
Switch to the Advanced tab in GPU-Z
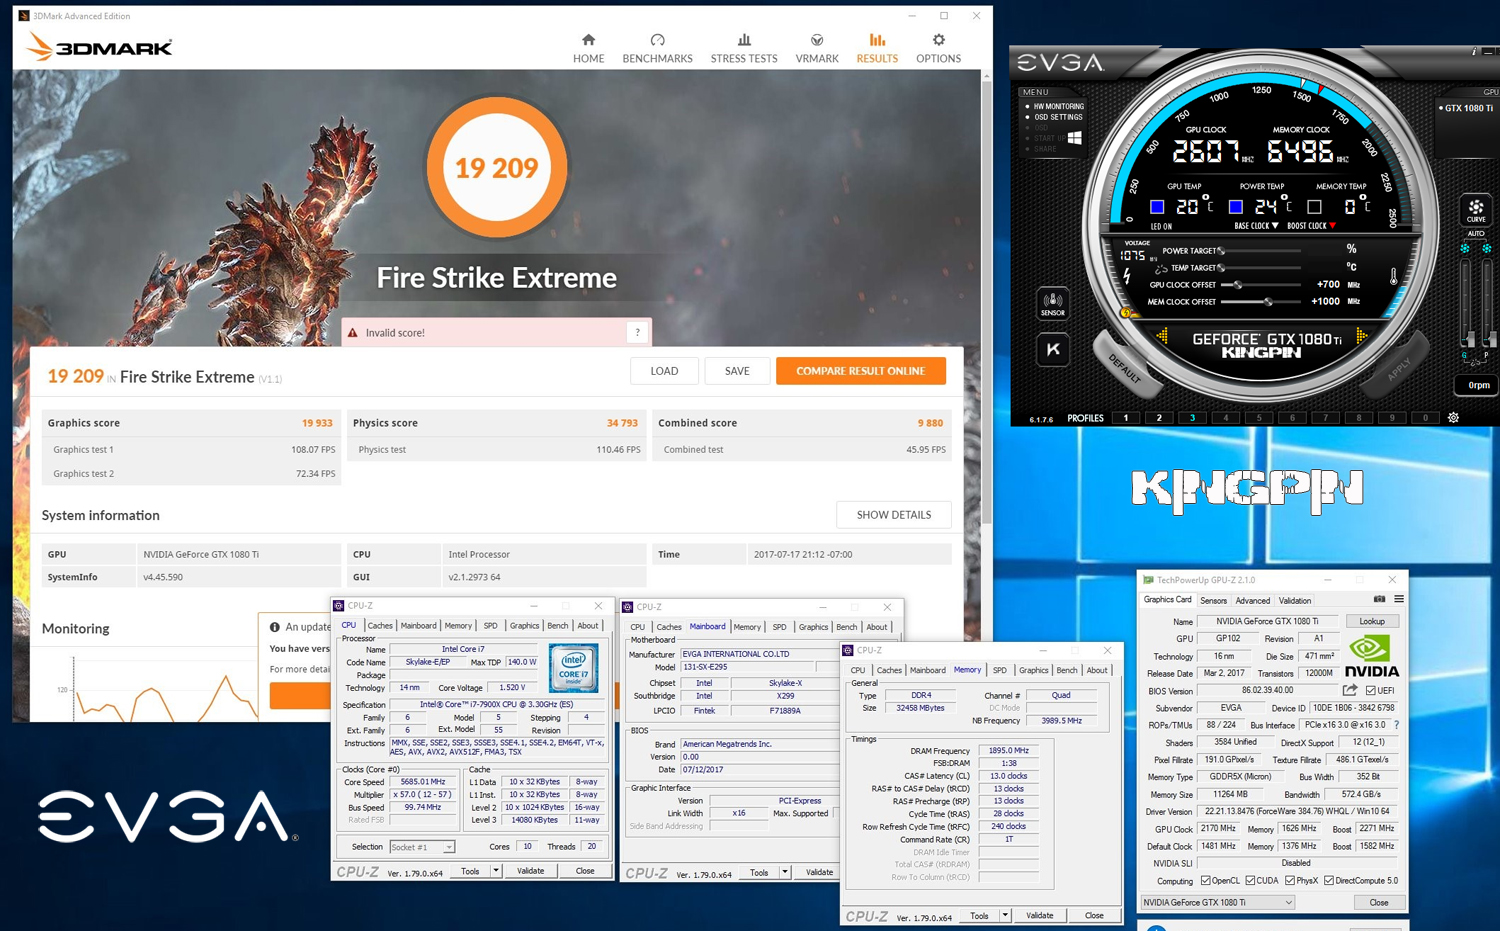pyautogui.click(x=1252, y=601)
